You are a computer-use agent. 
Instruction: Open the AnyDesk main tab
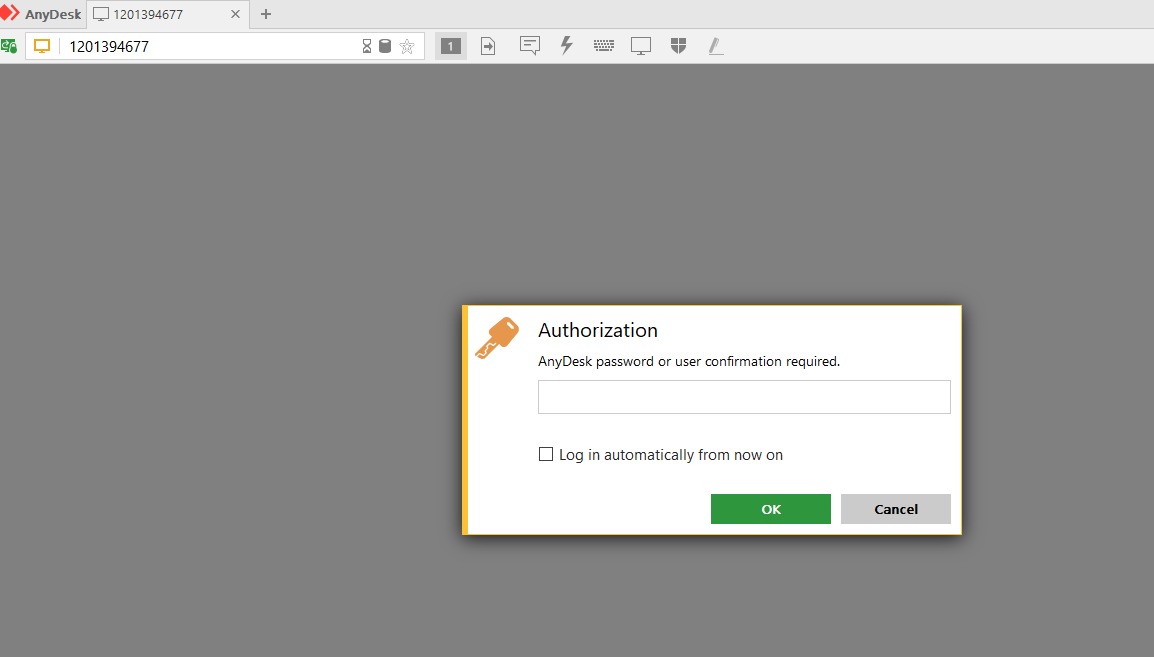click(43, 14)
